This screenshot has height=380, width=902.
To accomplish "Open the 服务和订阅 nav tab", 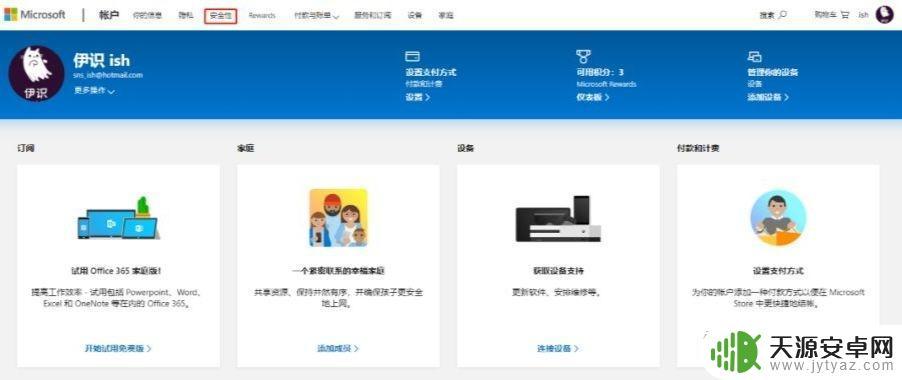I will (373, 16).
